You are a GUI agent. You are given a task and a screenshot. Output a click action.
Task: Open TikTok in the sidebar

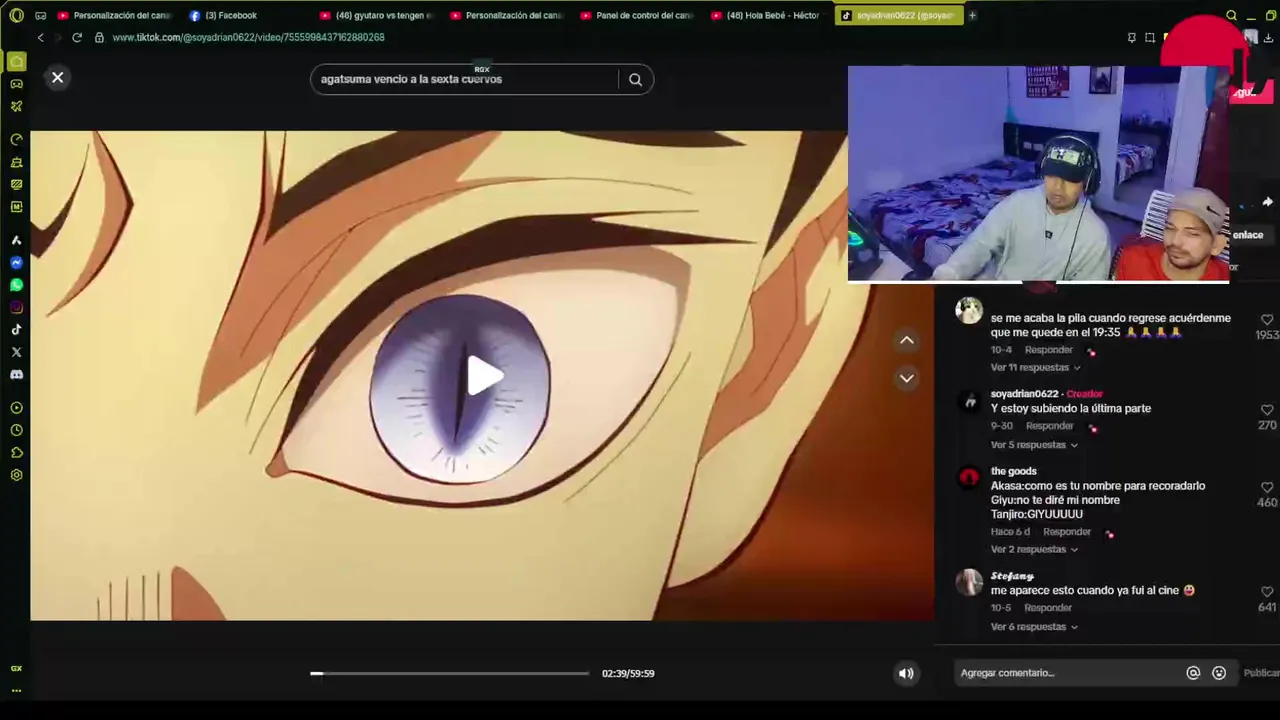click(16, 329)
